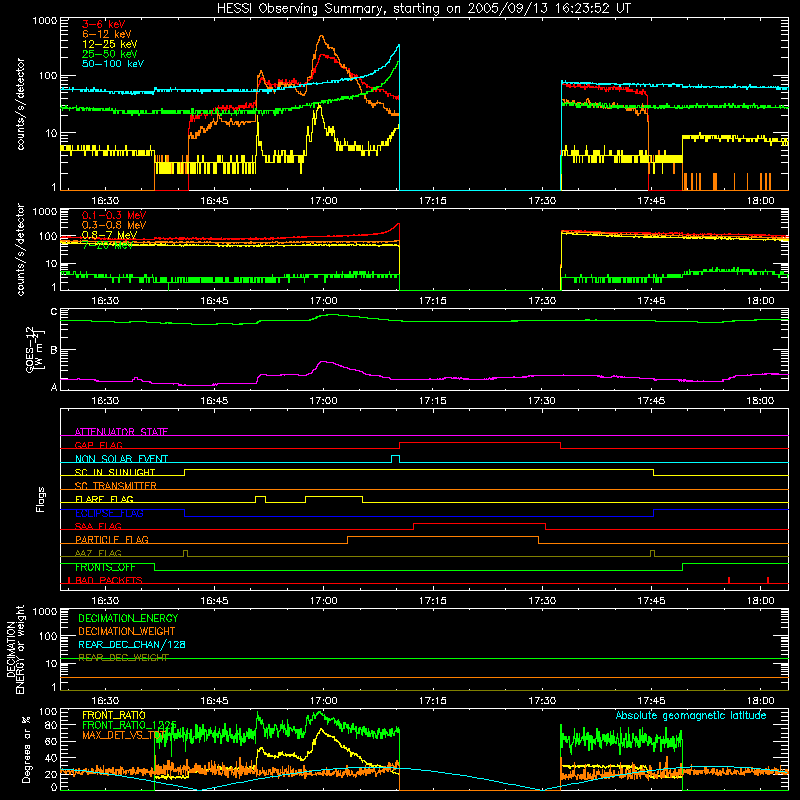The height and width of the screenshot is (800, 800).
Task: Select the 0.3-0.8 MeV legend label
Action: [114, 225]
